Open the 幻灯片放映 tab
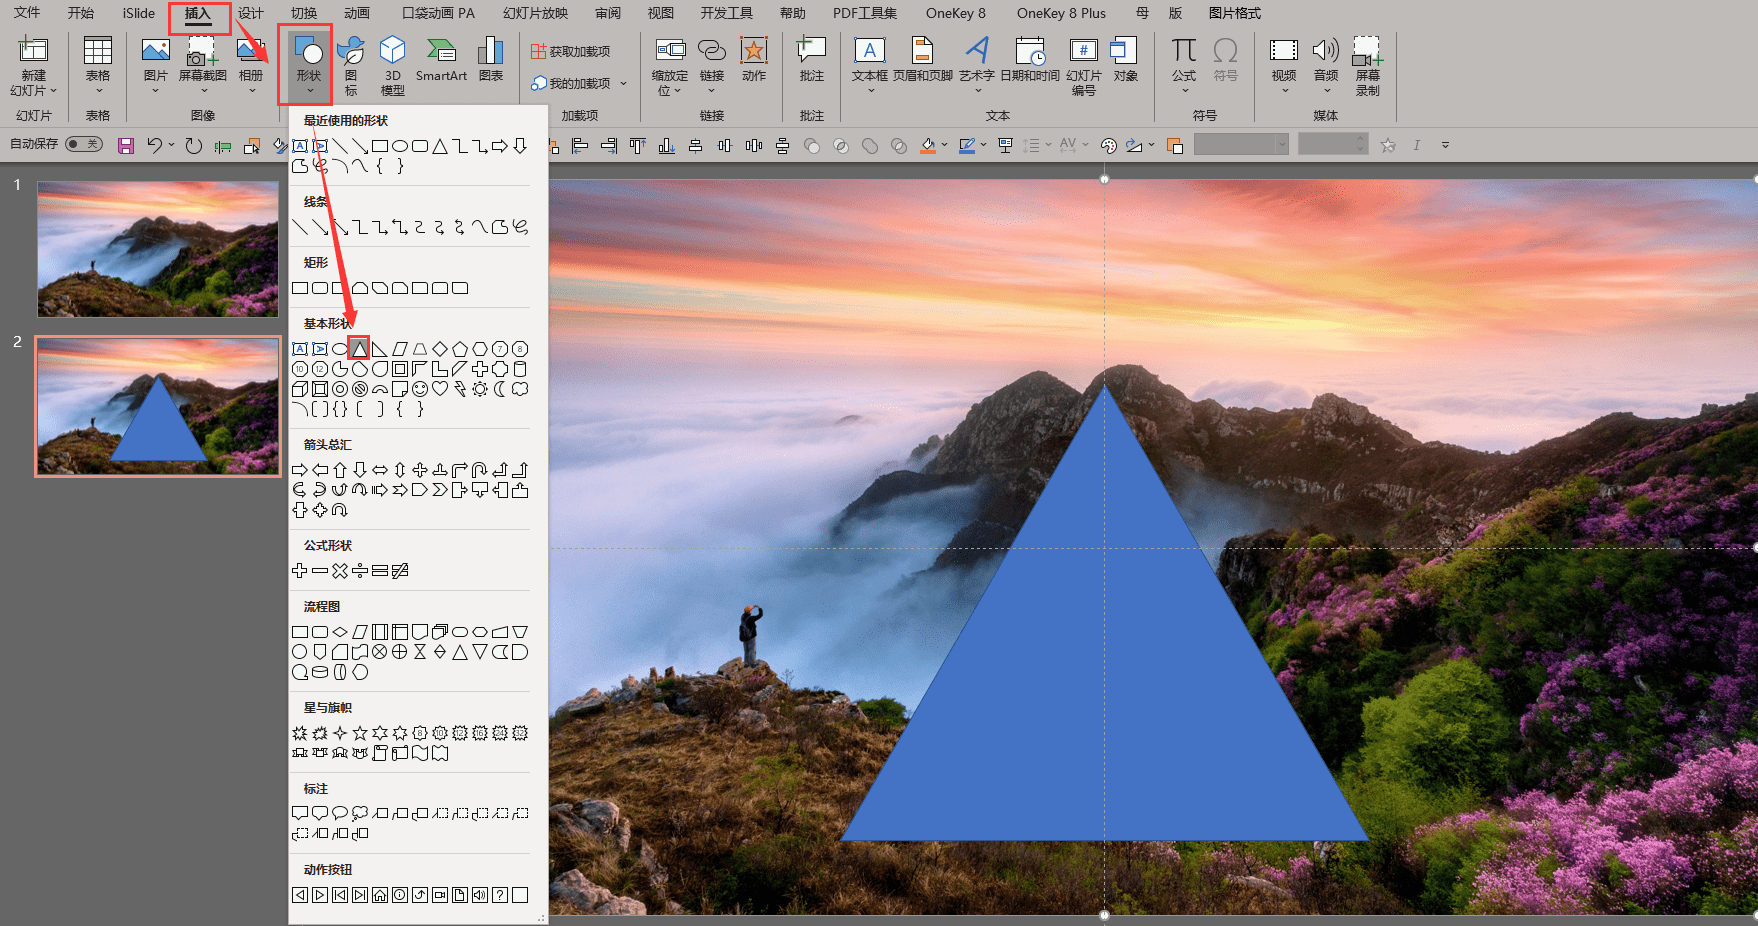This screenshot has height=926, width=1758. (x=535, y=13)
